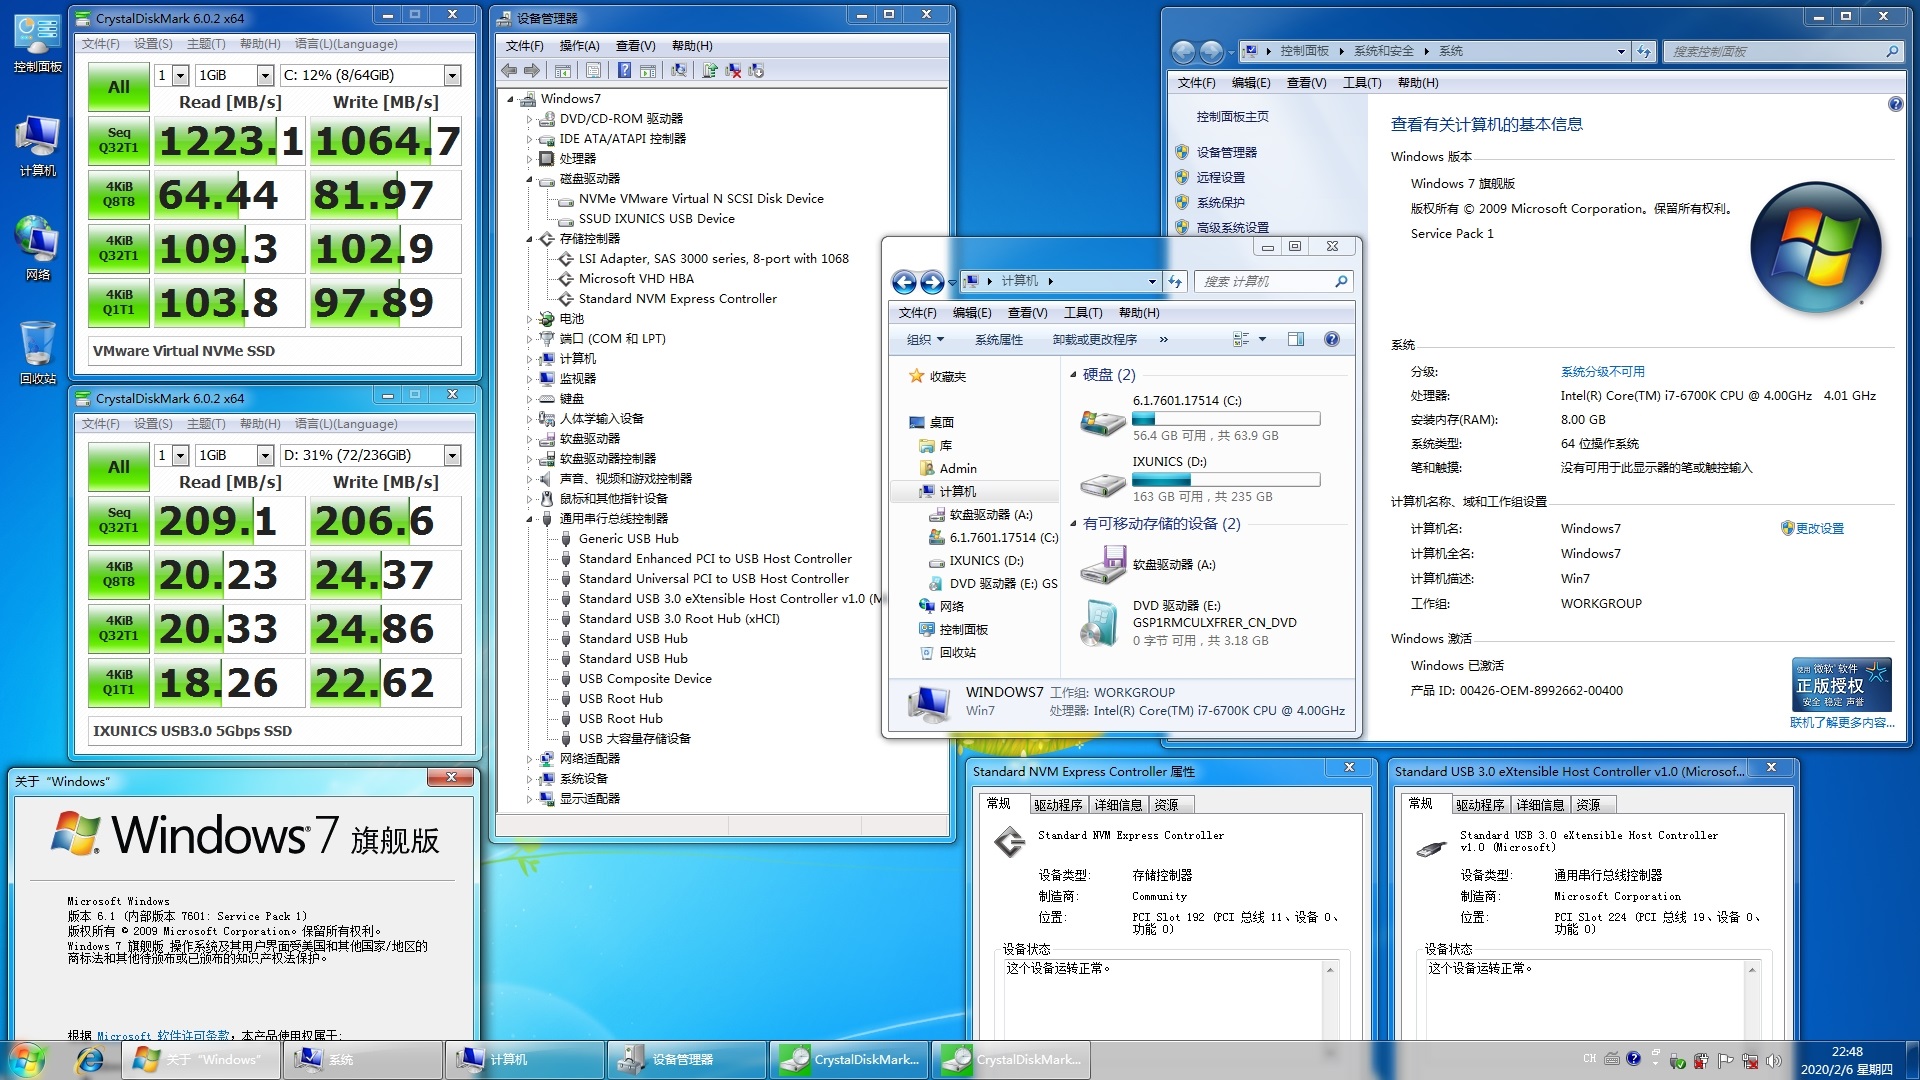Collapse the 磁盘驱动器 node

(x=530, y=179)
